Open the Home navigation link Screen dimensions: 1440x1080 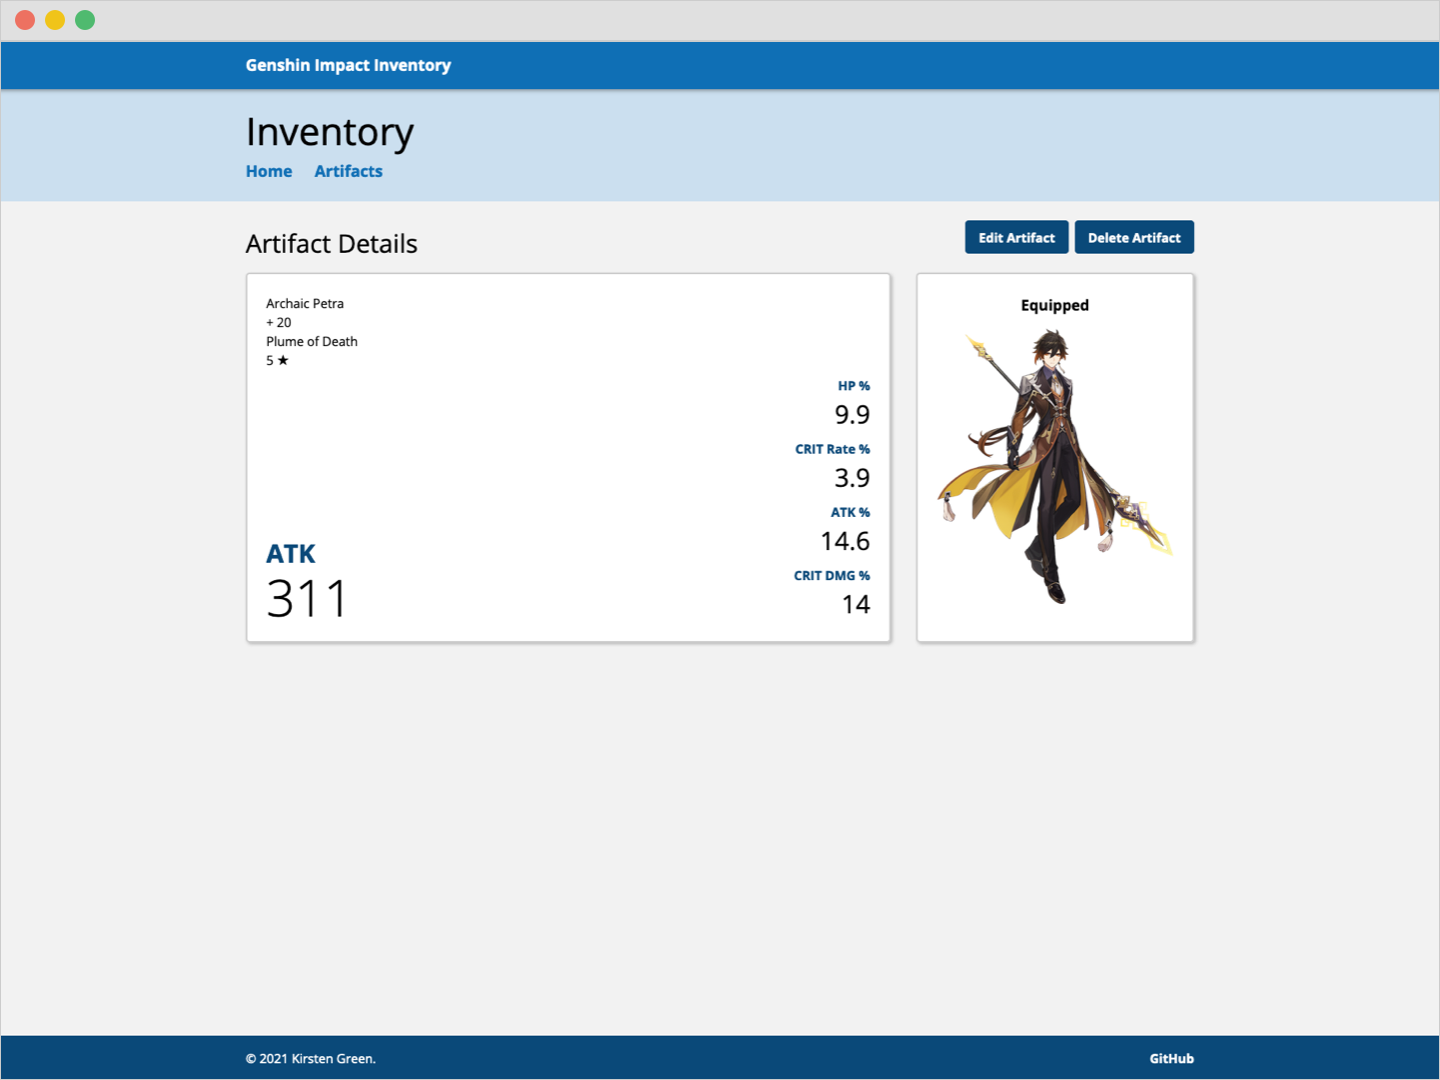pyautogui.click(x=269, y=171)
